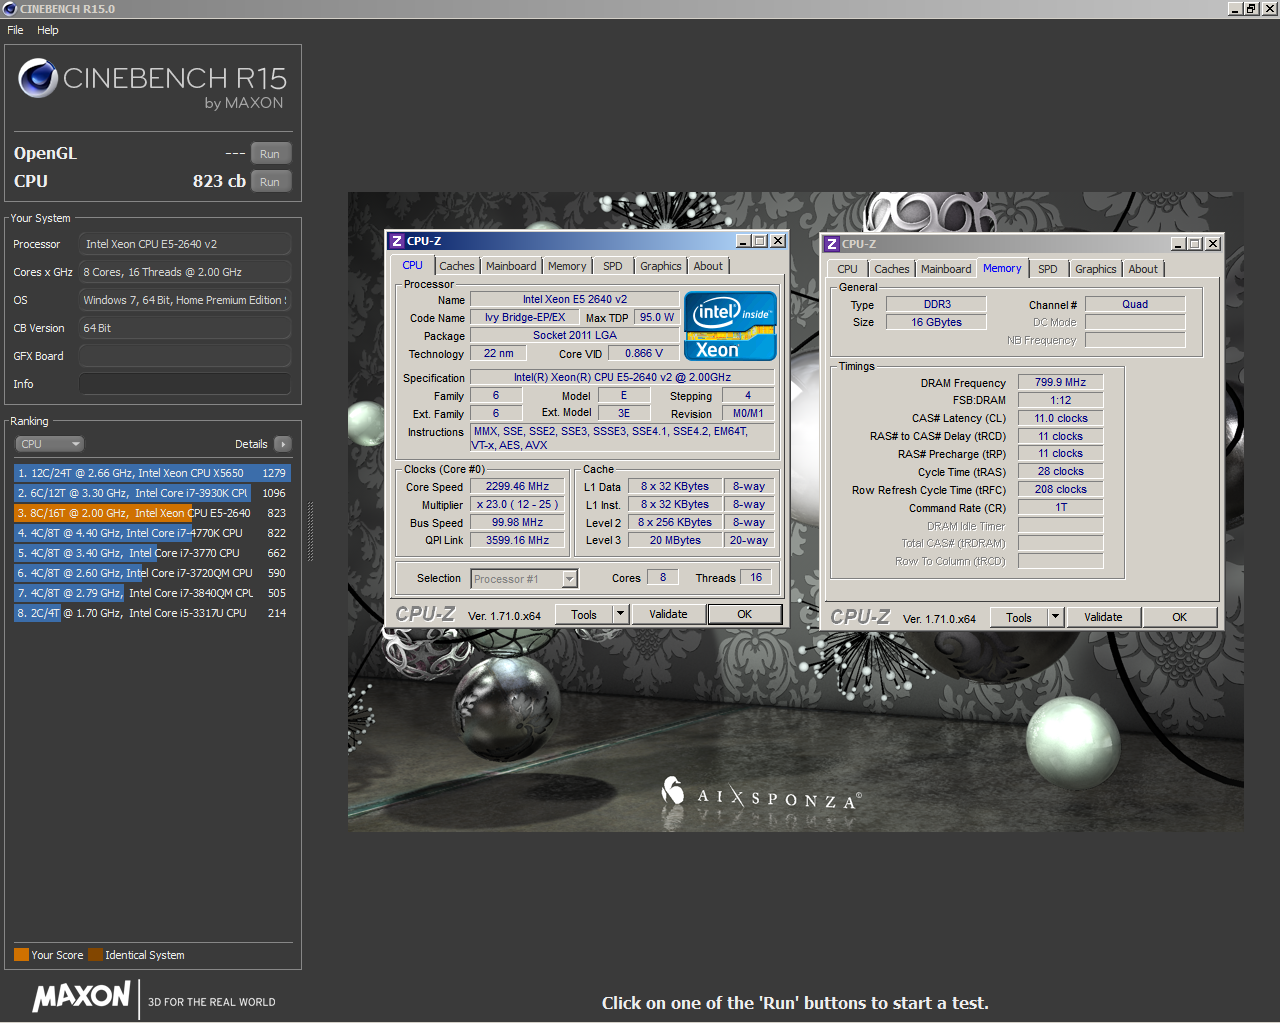Click OK in left CPU-Z window
This screenshot has height=1024, width=1280.
pos(745,614)
